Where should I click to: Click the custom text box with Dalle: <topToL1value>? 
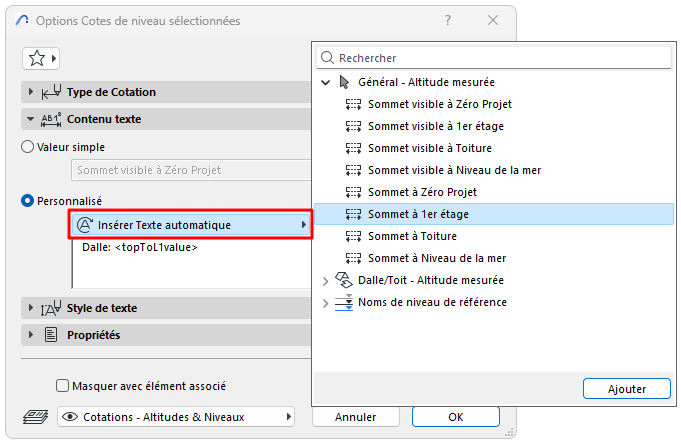tap(192, 263)
